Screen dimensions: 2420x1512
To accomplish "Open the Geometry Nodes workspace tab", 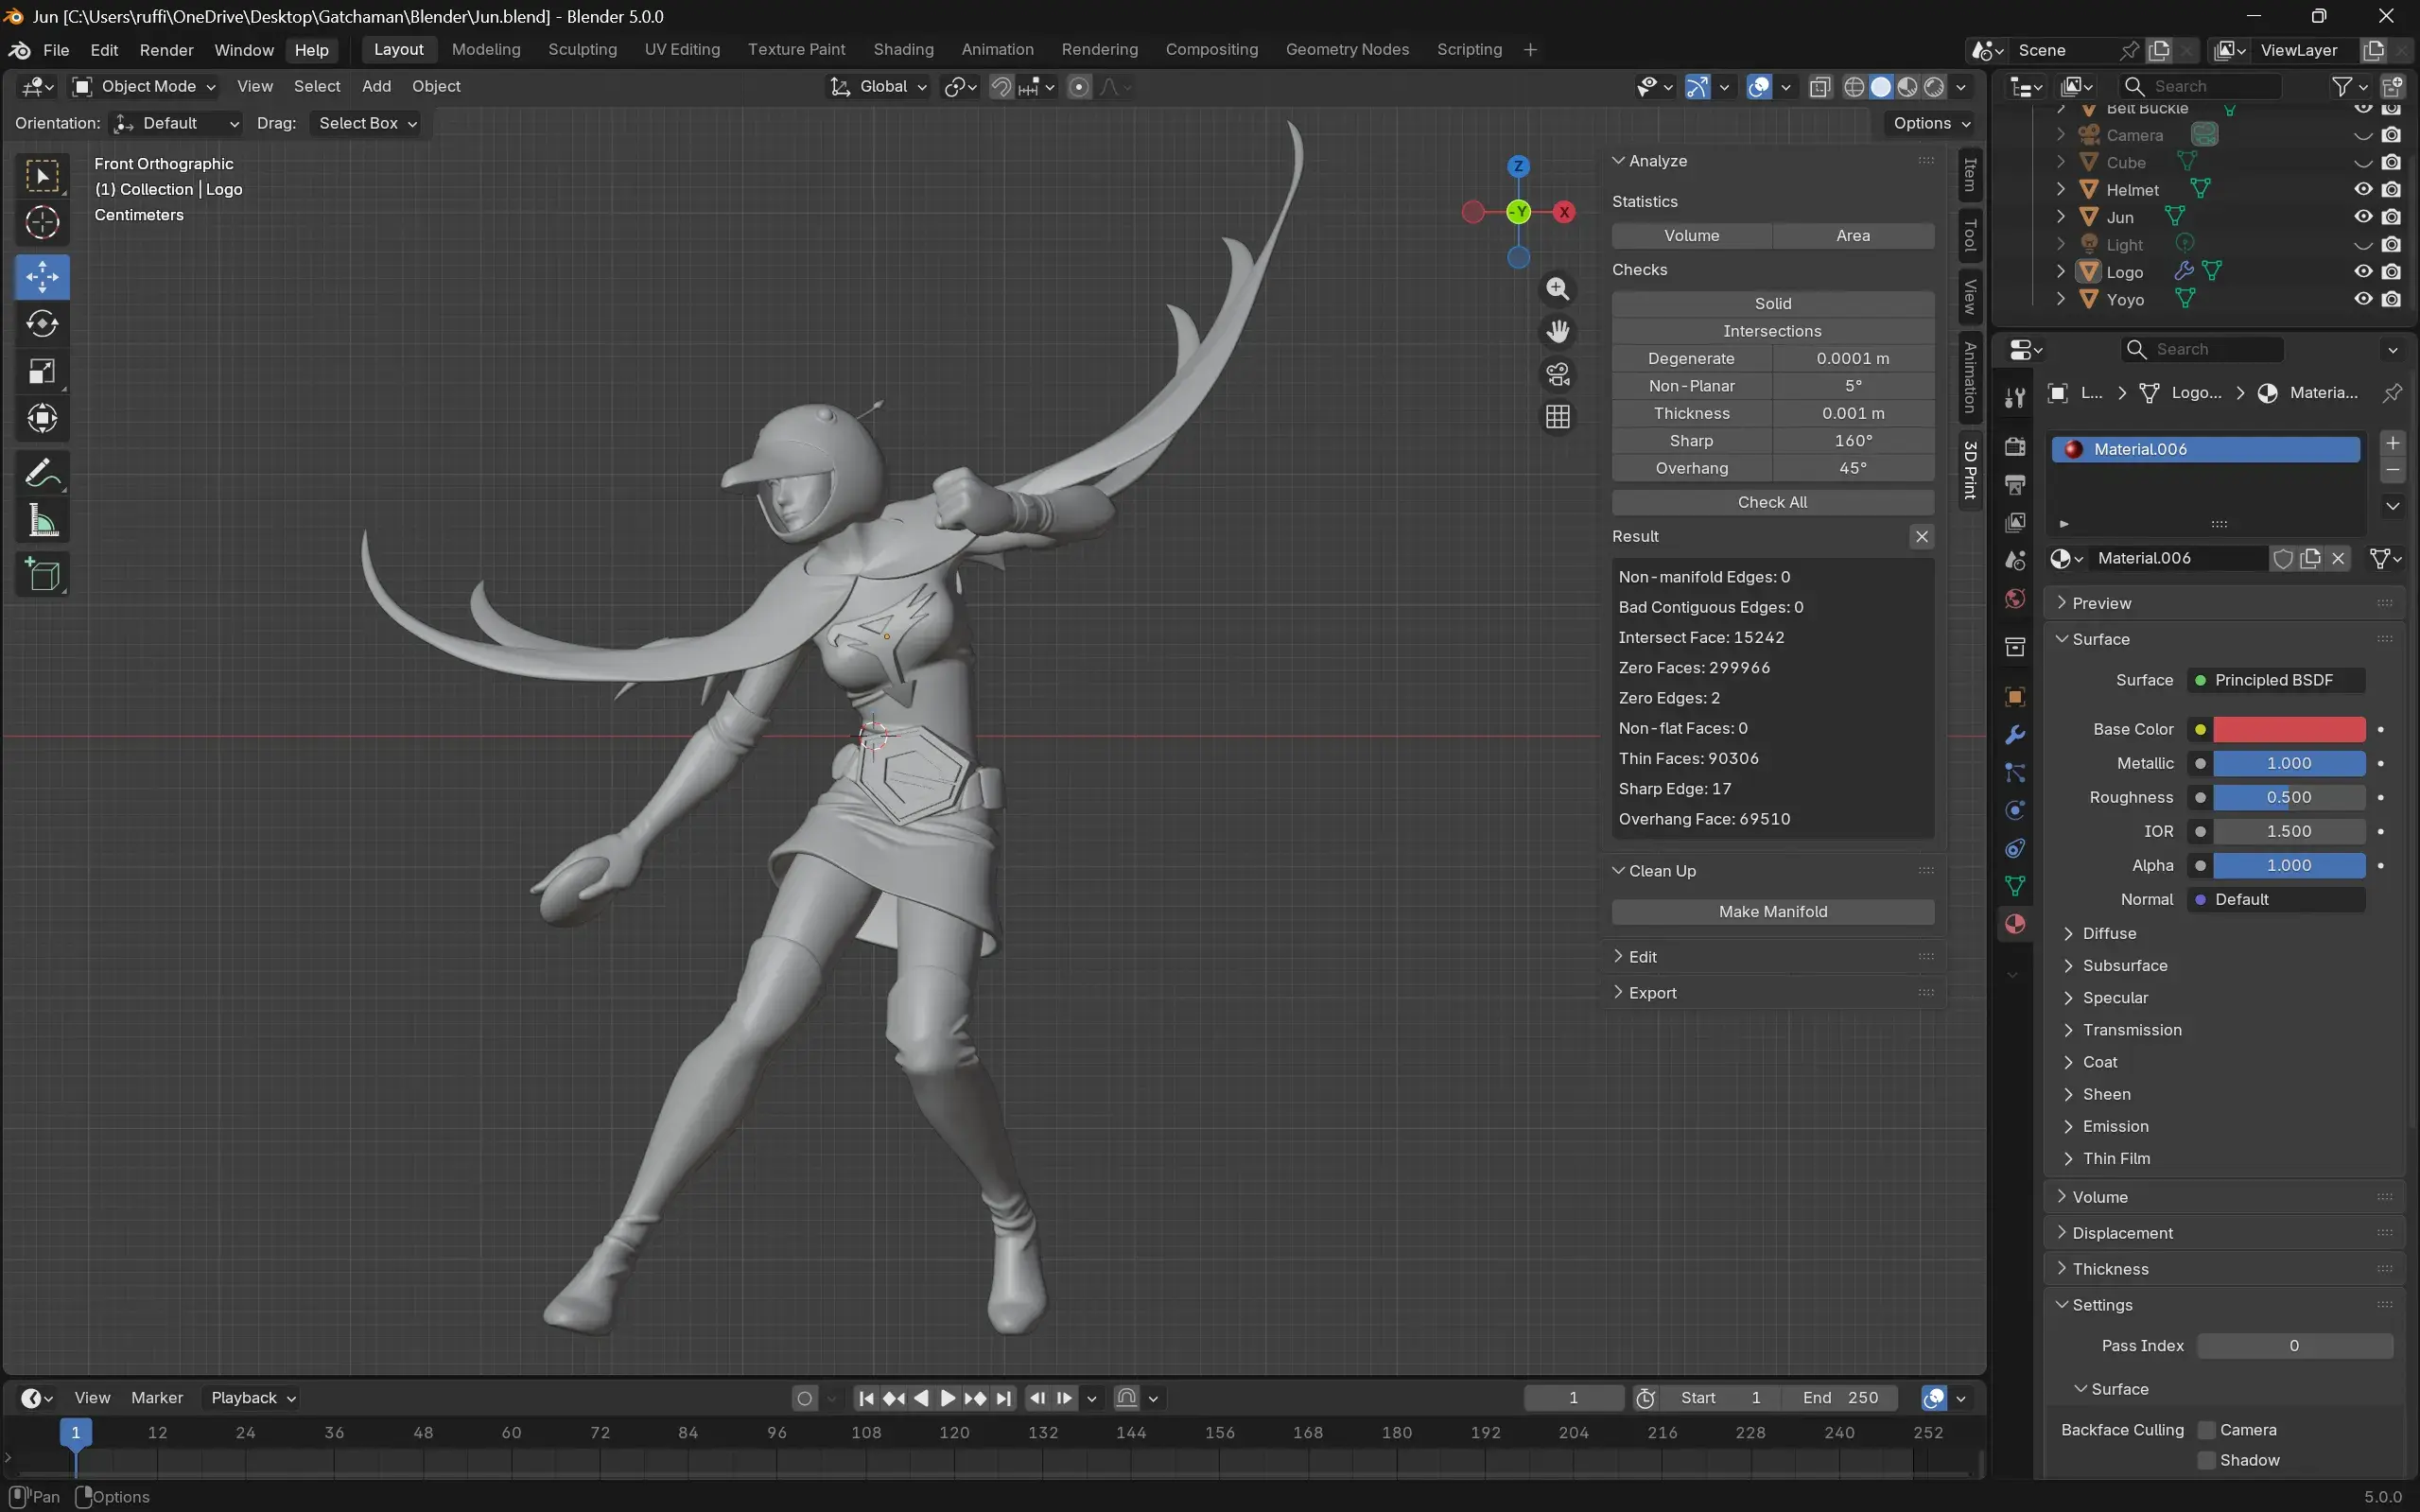I will pos(1347,50).
